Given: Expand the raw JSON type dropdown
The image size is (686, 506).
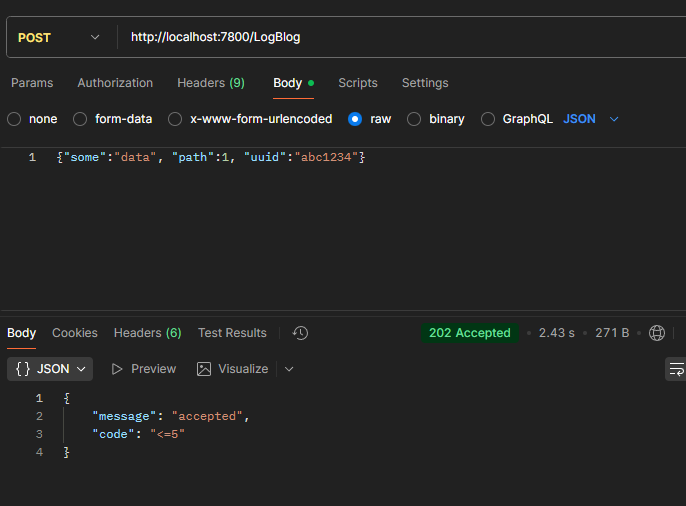Looking at the screenshot, I should click(591, 119).
